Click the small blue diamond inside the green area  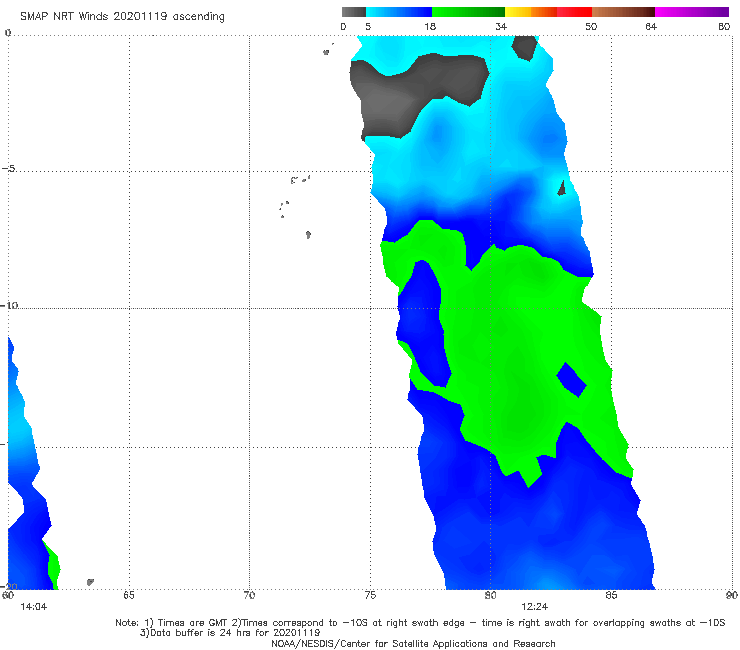click(x=571, y=380)
